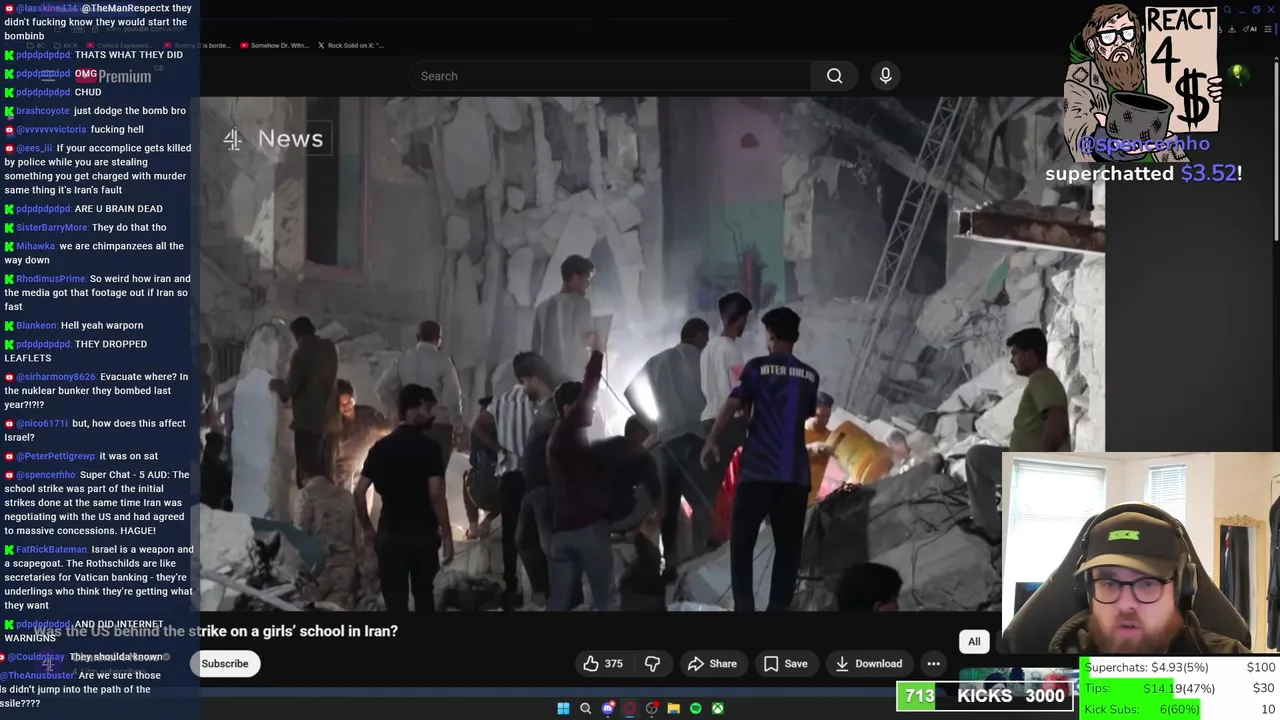Open the Share dialog for the video
This screenshot has height=720, width=1280.
pyautogui.click(x=712, y=664)
